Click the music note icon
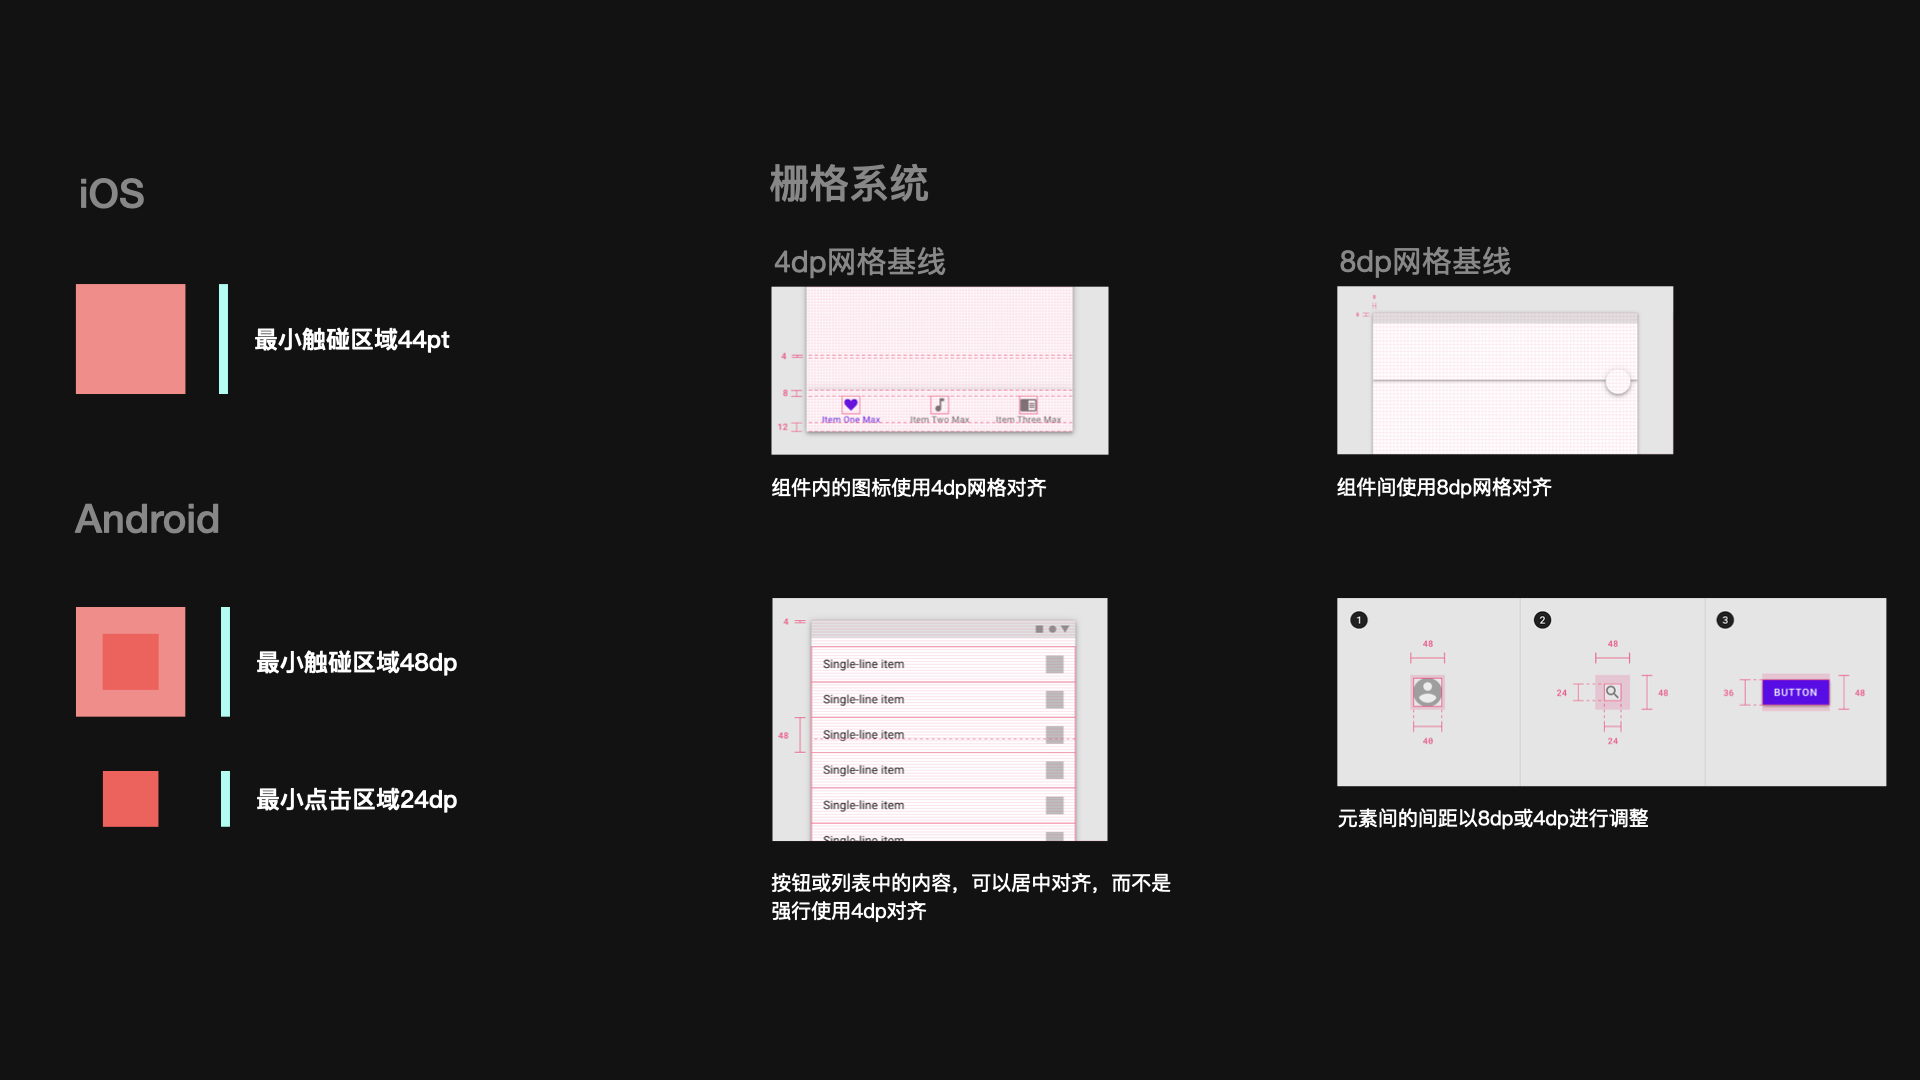Screen dimensions: 1920x1080 point(939,405)
